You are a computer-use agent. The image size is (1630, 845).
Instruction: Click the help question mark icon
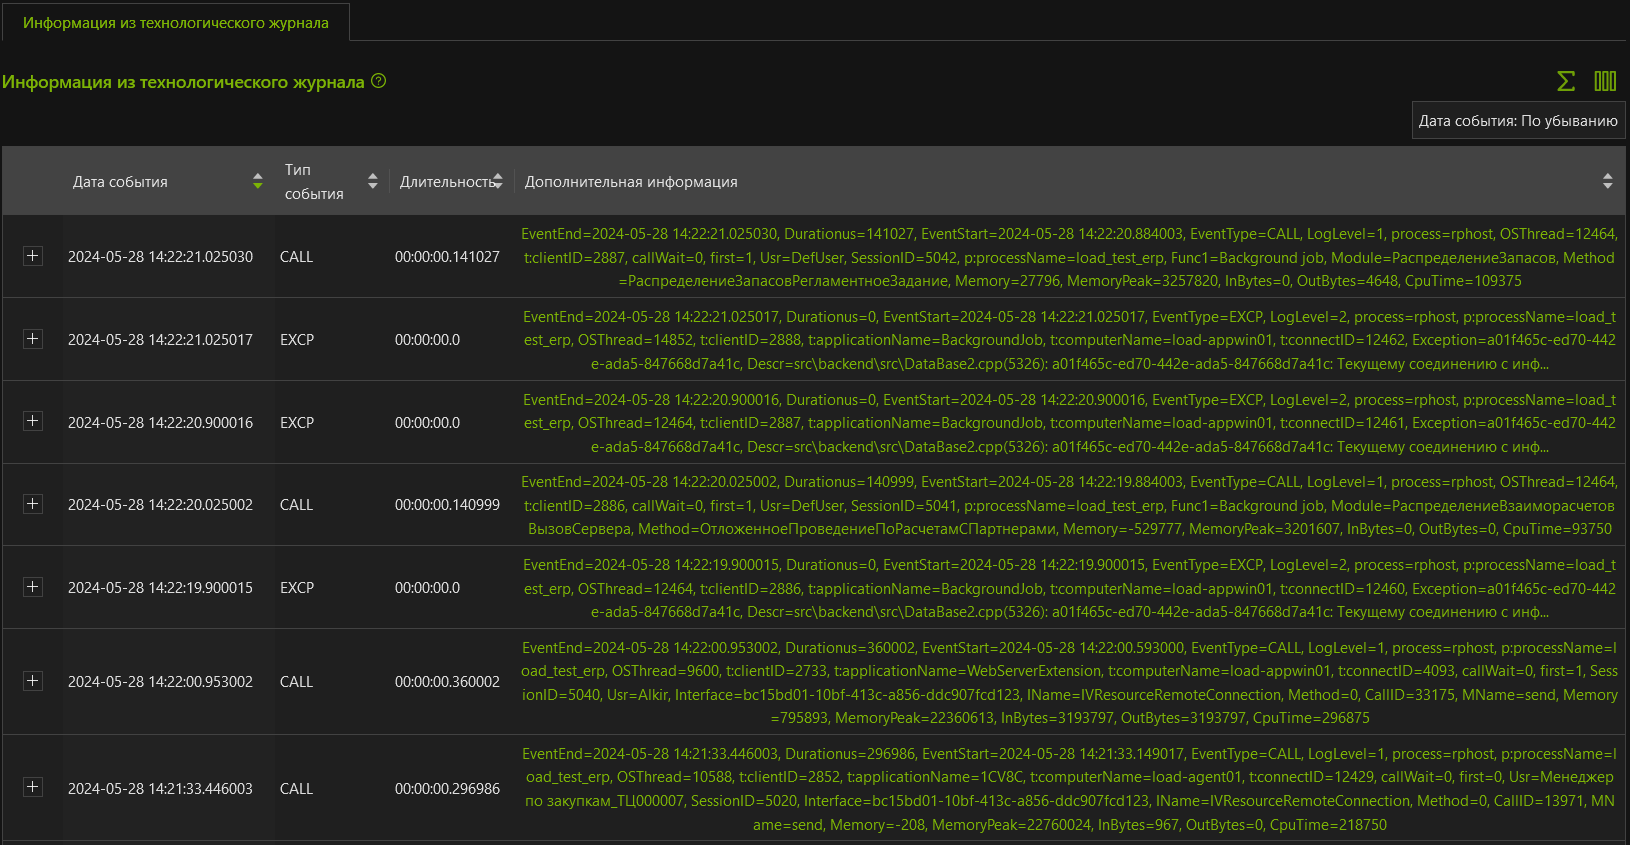pos(378,81)
